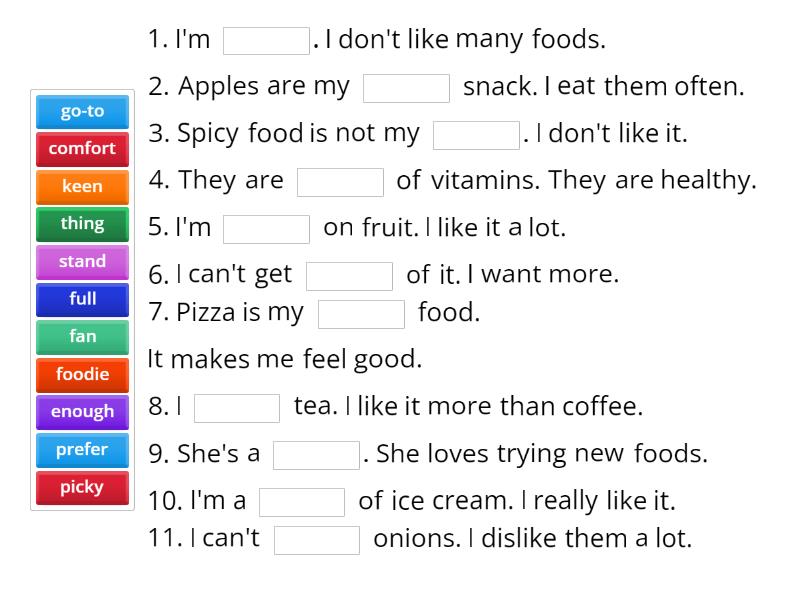Click the "fan" word tile
The height and width of the screenshot is (600, 800).
pyautogui.click(x=81, y=337)
